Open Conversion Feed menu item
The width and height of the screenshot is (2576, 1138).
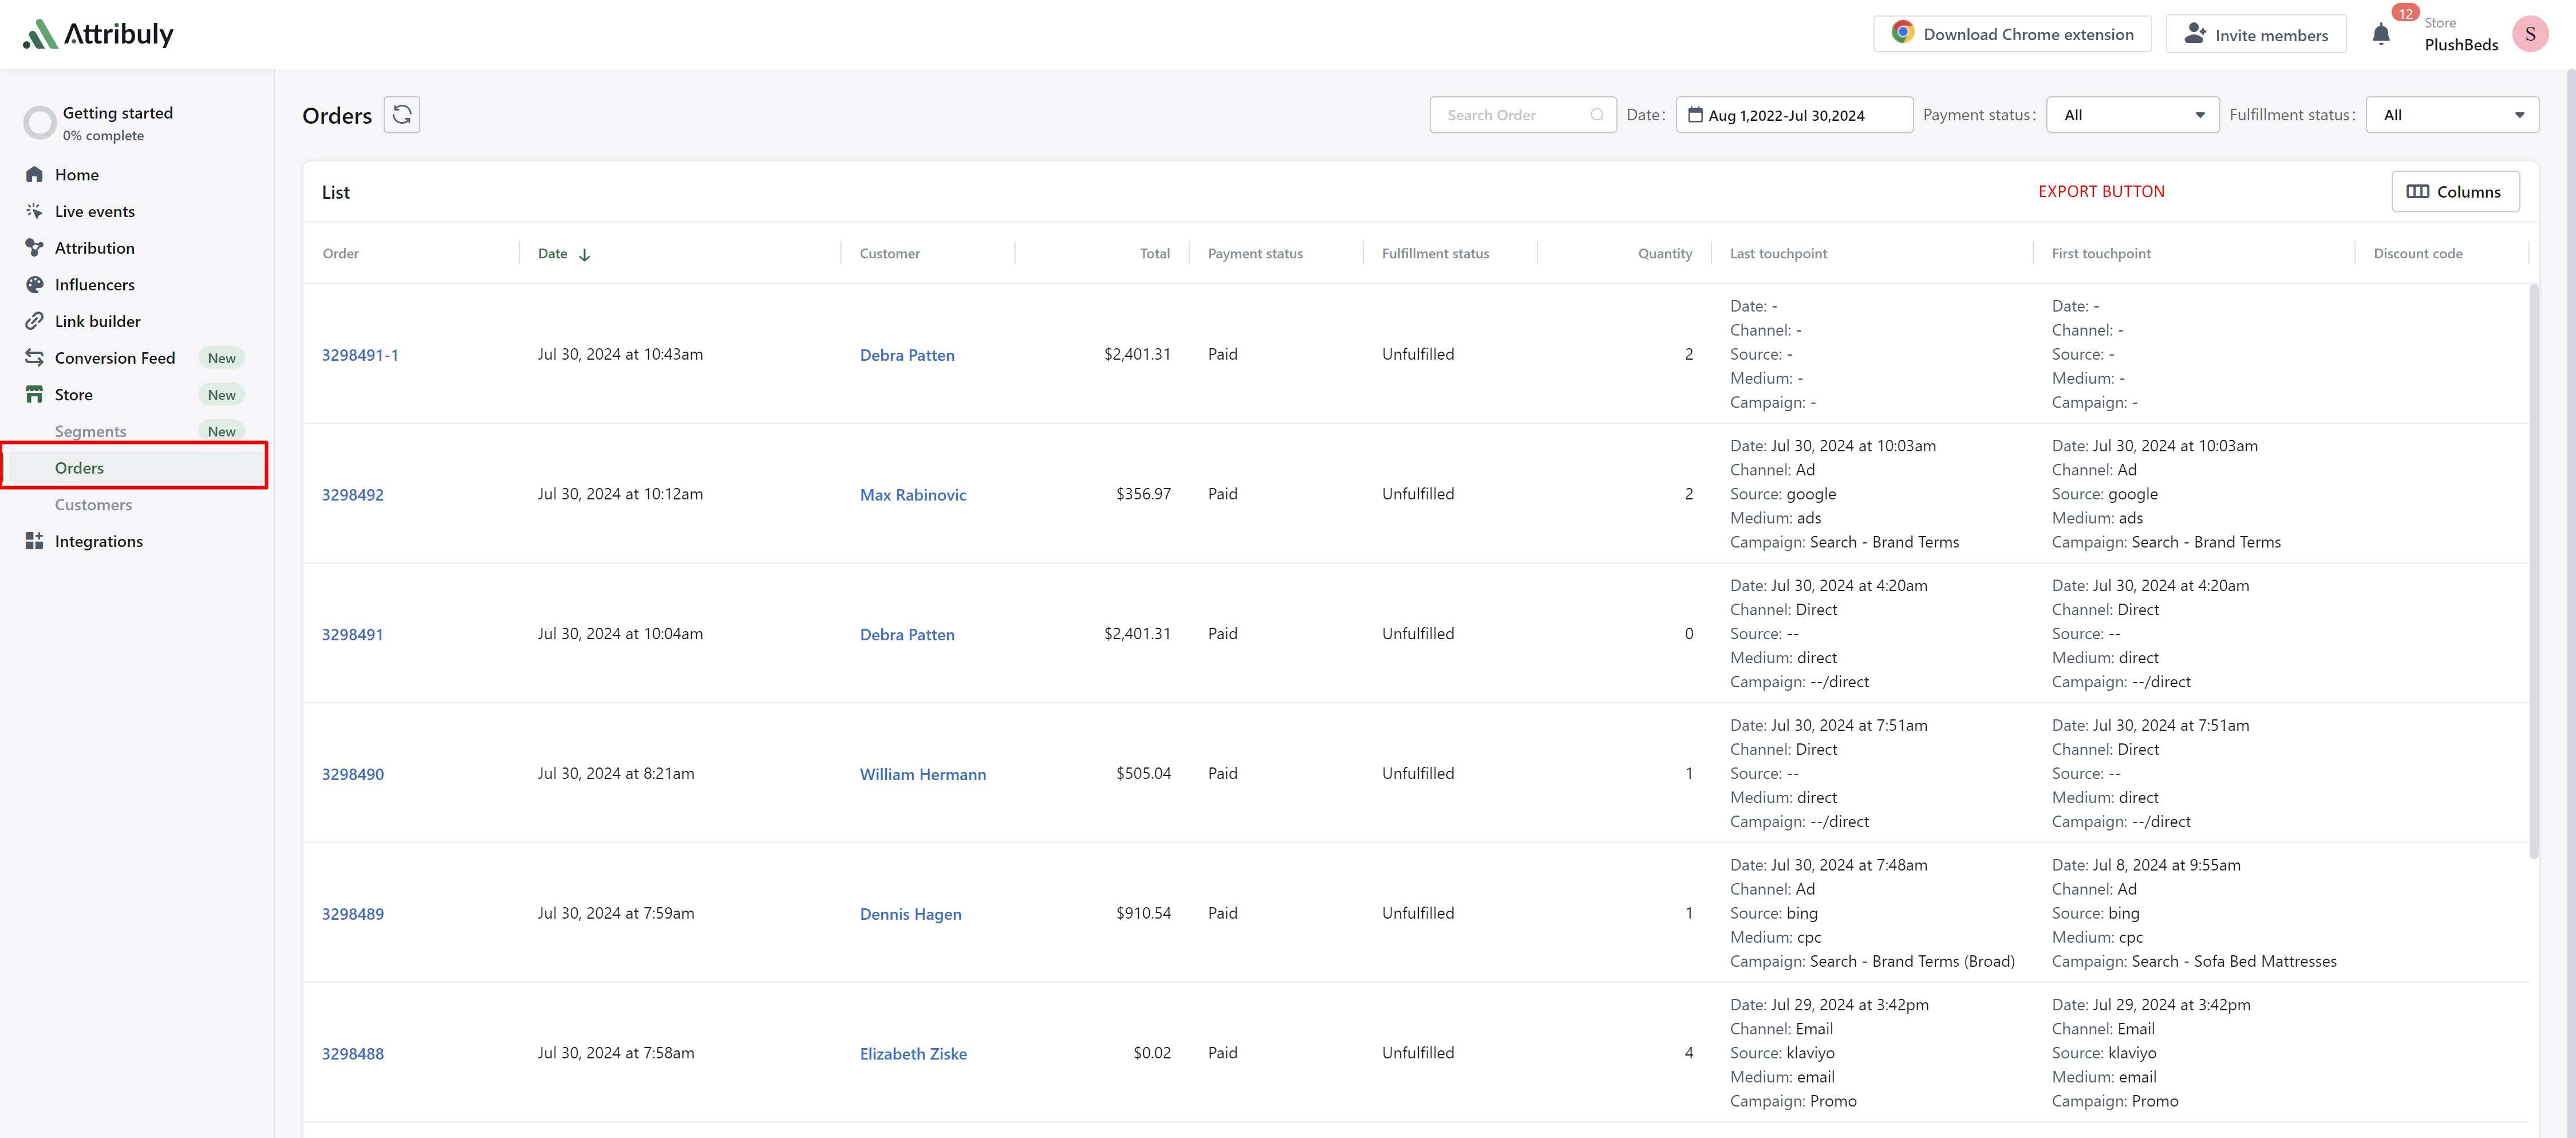[x=115, y=357]
